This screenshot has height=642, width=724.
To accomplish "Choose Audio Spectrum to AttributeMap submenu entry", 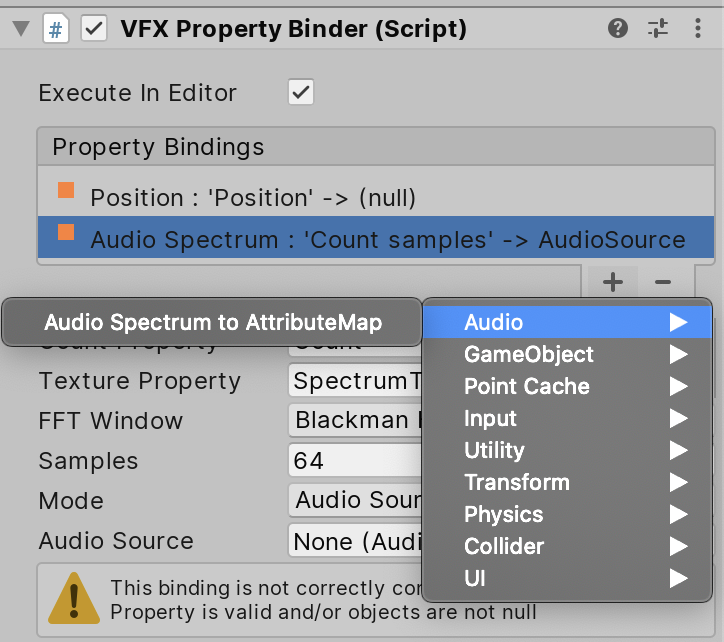I will click(212, 322).
